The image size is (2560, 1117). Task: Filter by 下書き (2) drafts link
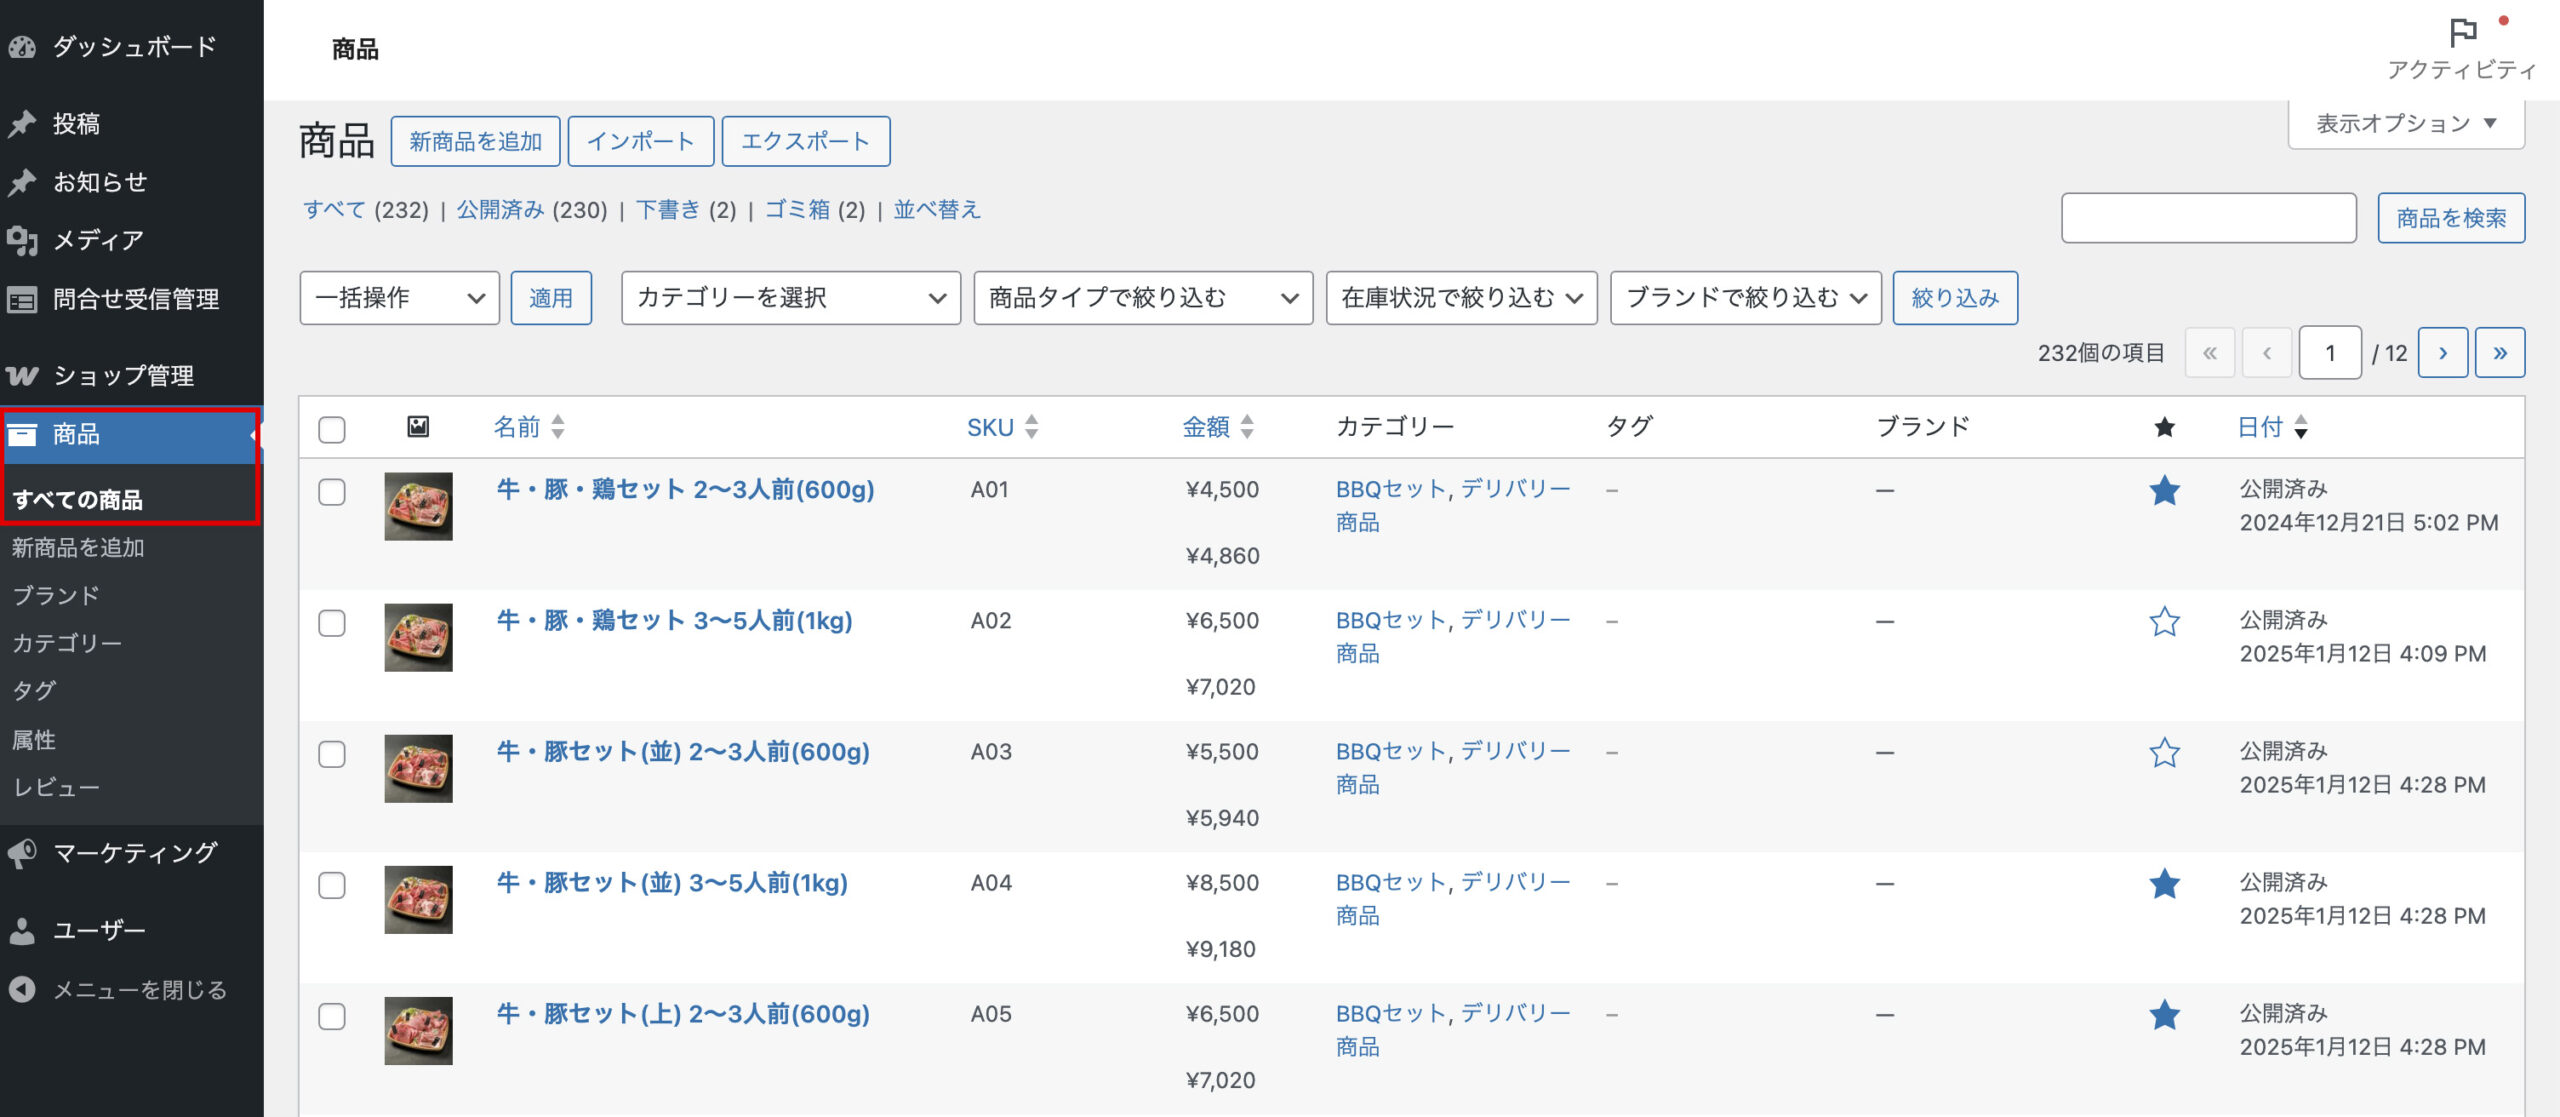coord(668,210)
